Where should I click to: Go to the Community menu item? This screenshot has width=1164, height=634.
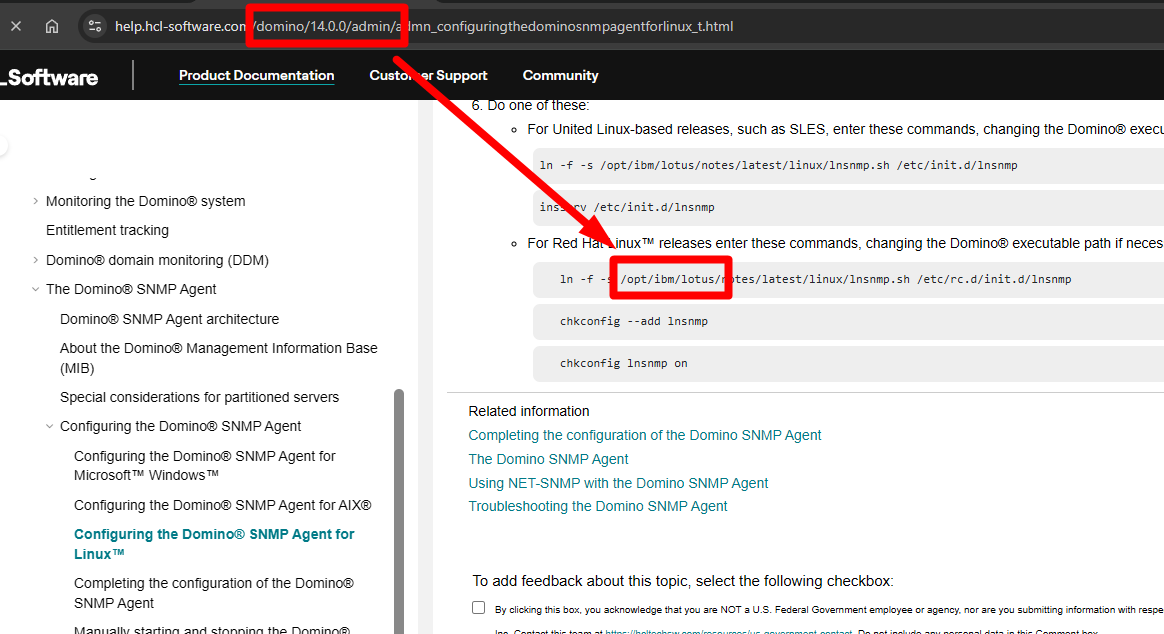click(x=560, y=76)
